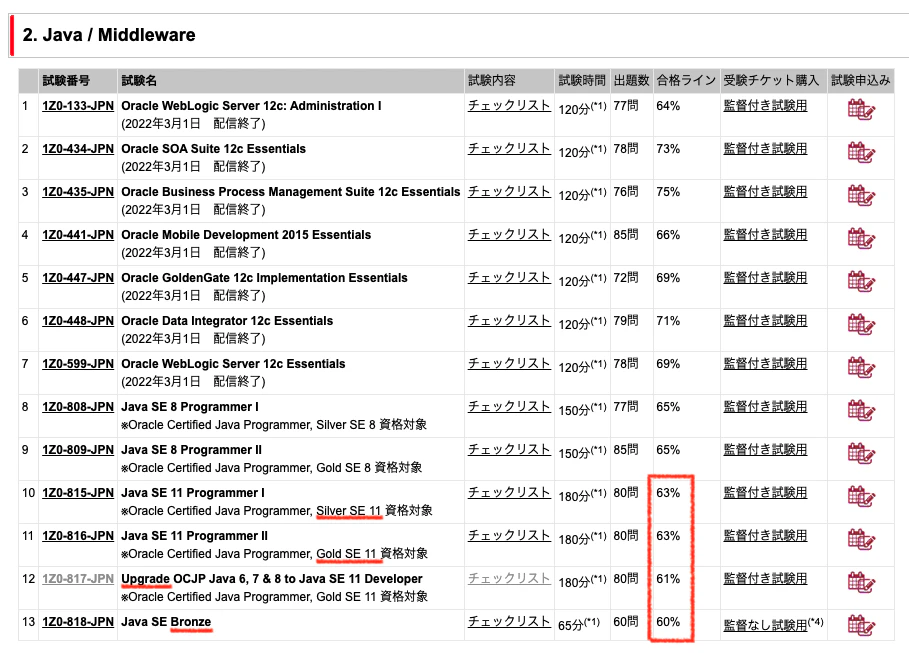The width and height of the screenshot is (909, 653).
Task: Open exam registration calendar icon for 1Z0-448-JPN row
Action: 861,324
